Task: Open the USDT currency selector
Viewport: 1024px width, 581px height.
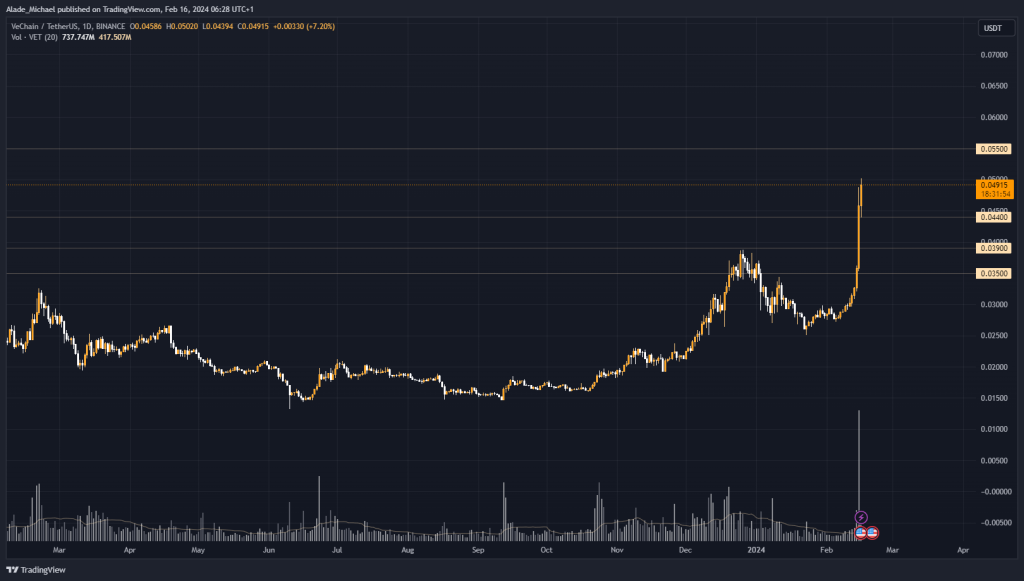Action: (x=995, y=28)
